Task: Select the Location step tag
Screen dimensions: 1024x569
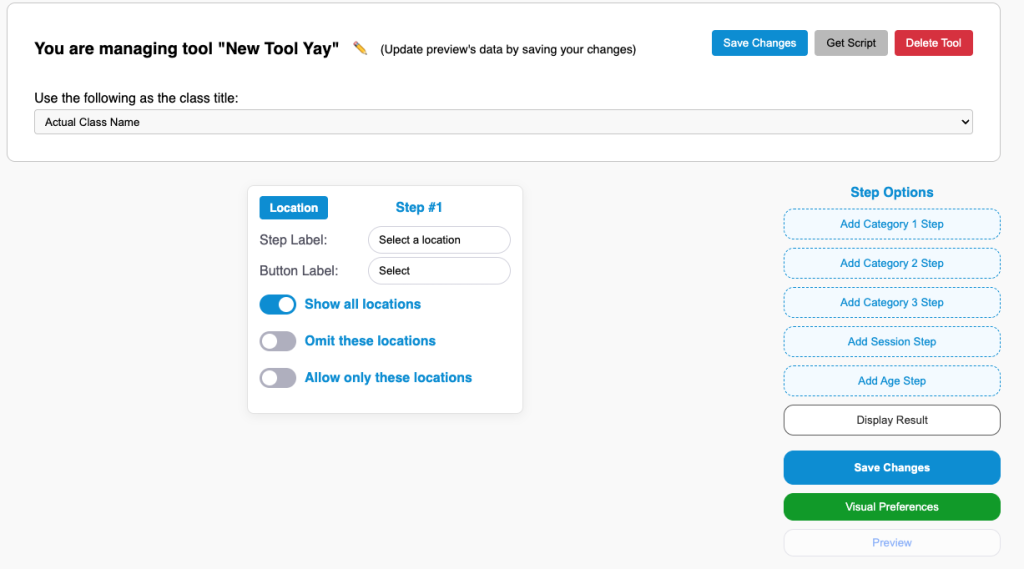Action: click(x=293, y=208)
